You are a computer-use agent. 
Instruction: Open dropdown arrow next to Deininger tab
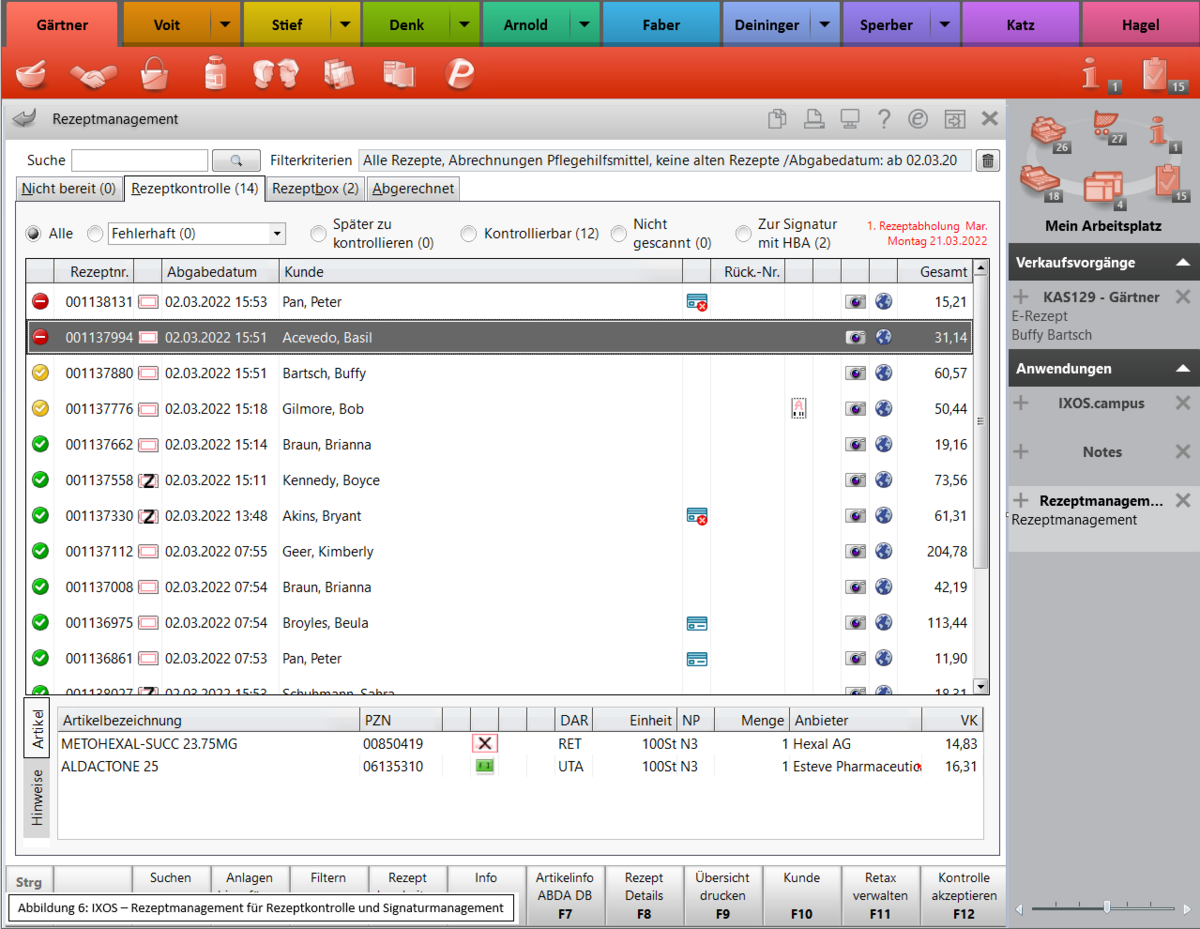tap(824, 25)
